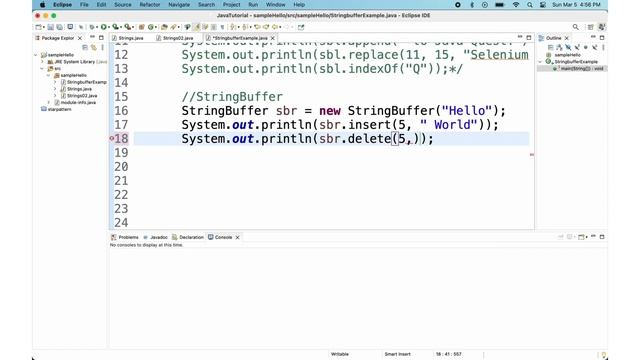Collapse All in Outline view toolbar

point(551,47)
